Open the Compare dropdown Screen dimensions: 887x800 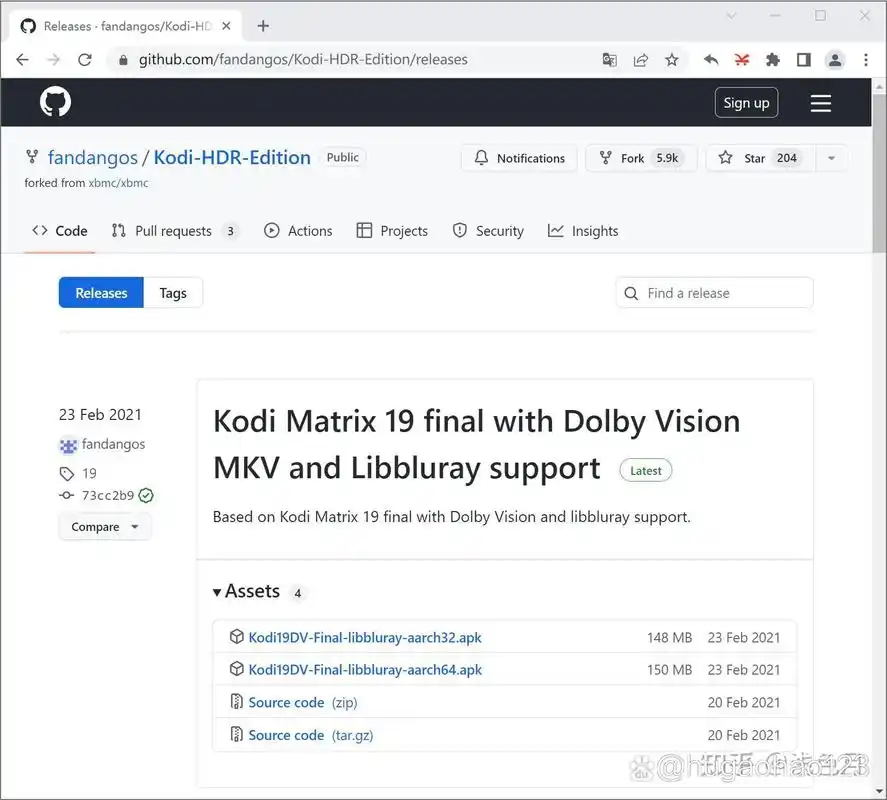click(x=105, y=527)
